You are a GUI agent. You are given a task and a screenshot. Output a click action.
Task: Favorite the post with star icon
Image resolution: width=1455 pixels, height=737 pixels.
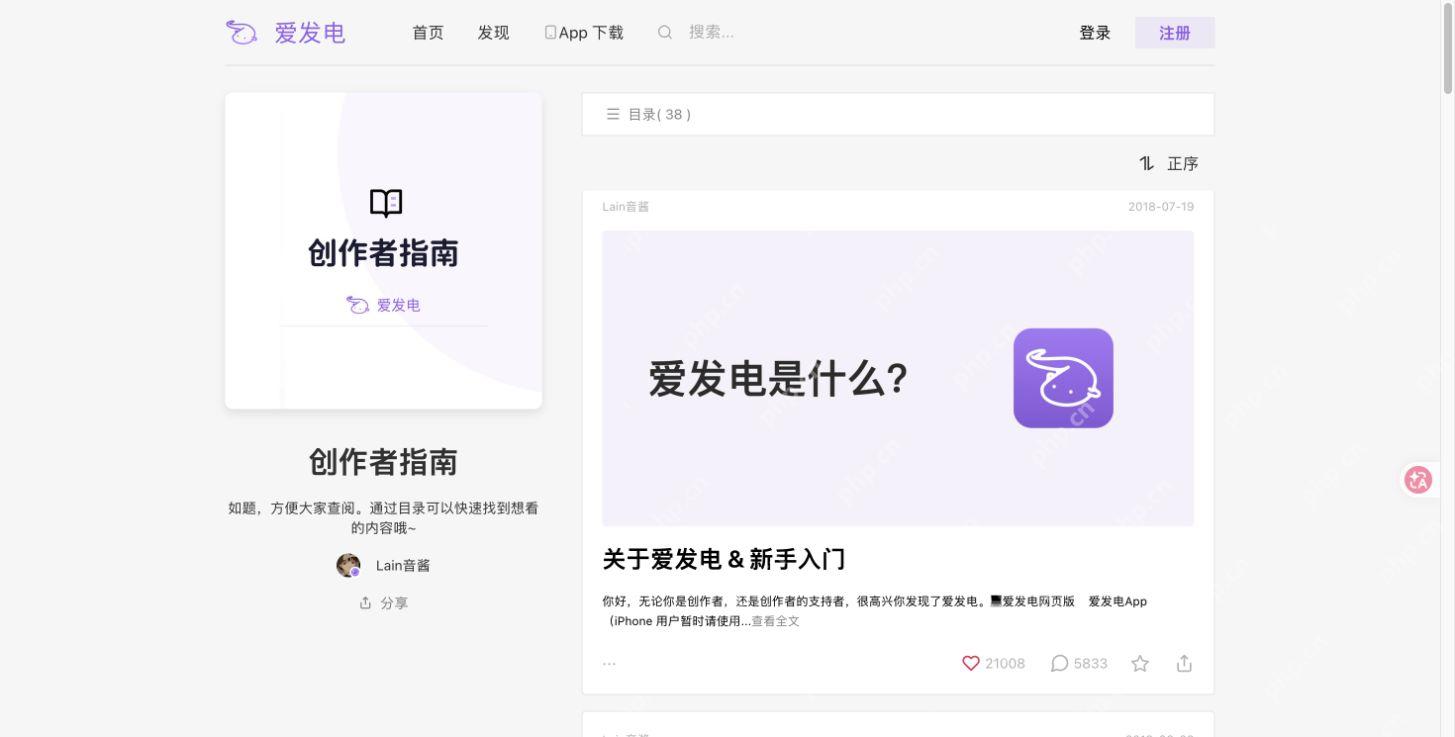[1140, 663]
